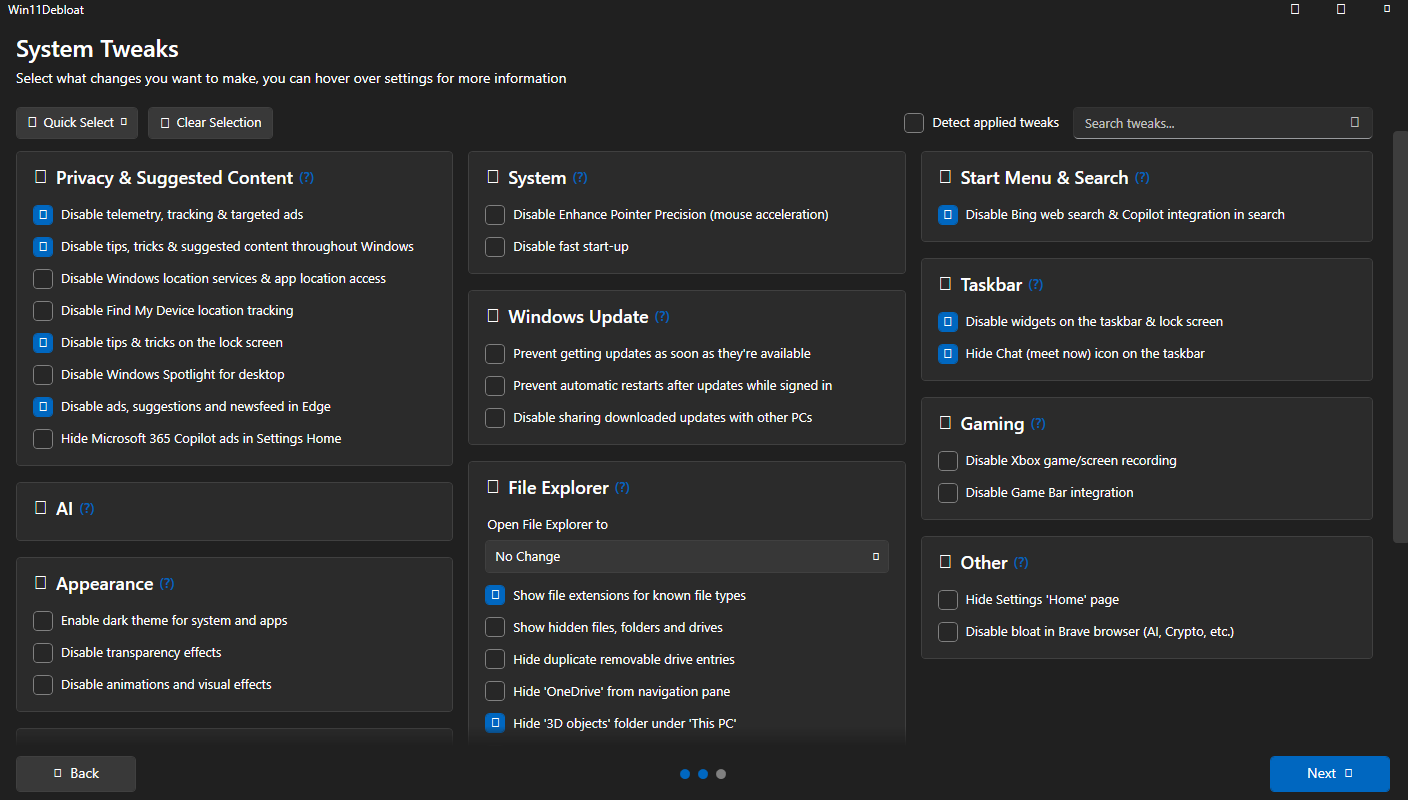Click the File Explorer section header icon
Screen dimensions: 1408x800
[x=493, y=487]
